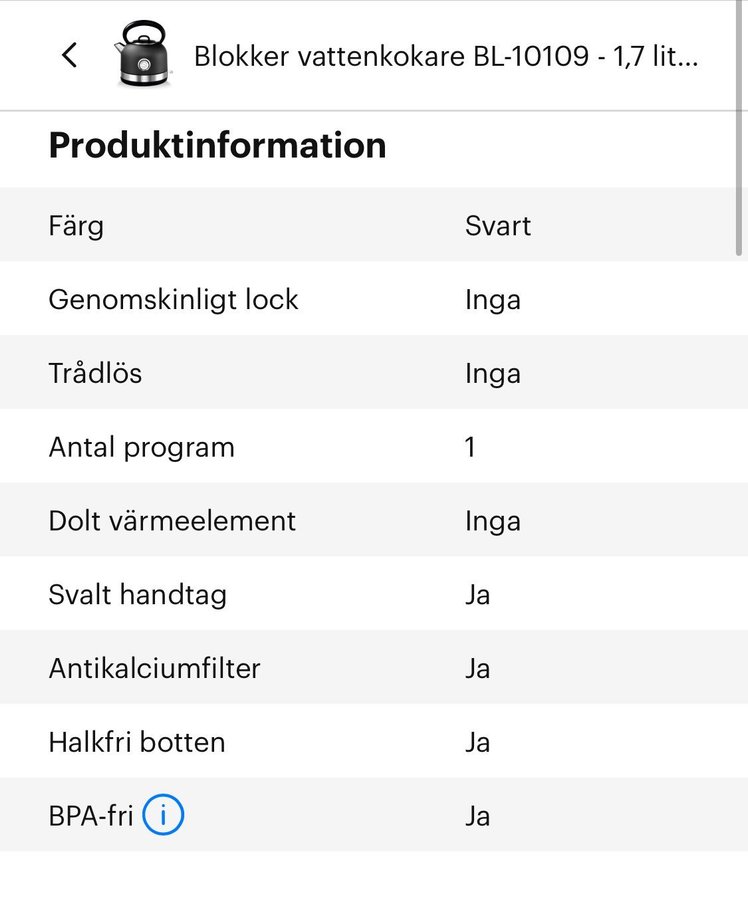
Task: Select the Ja value beside Halkfri botten
Action: pos(477,742)
